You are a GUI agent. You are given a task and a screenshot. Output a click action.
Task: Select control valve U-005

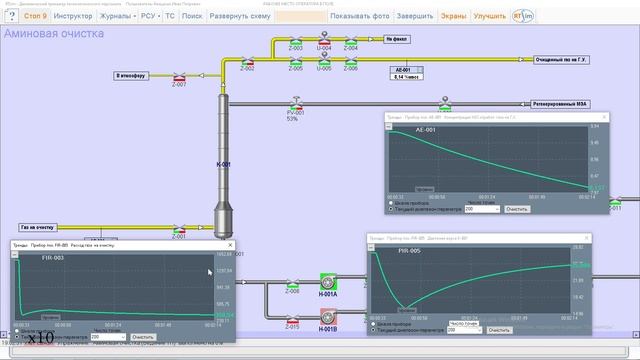coord(324,59)
